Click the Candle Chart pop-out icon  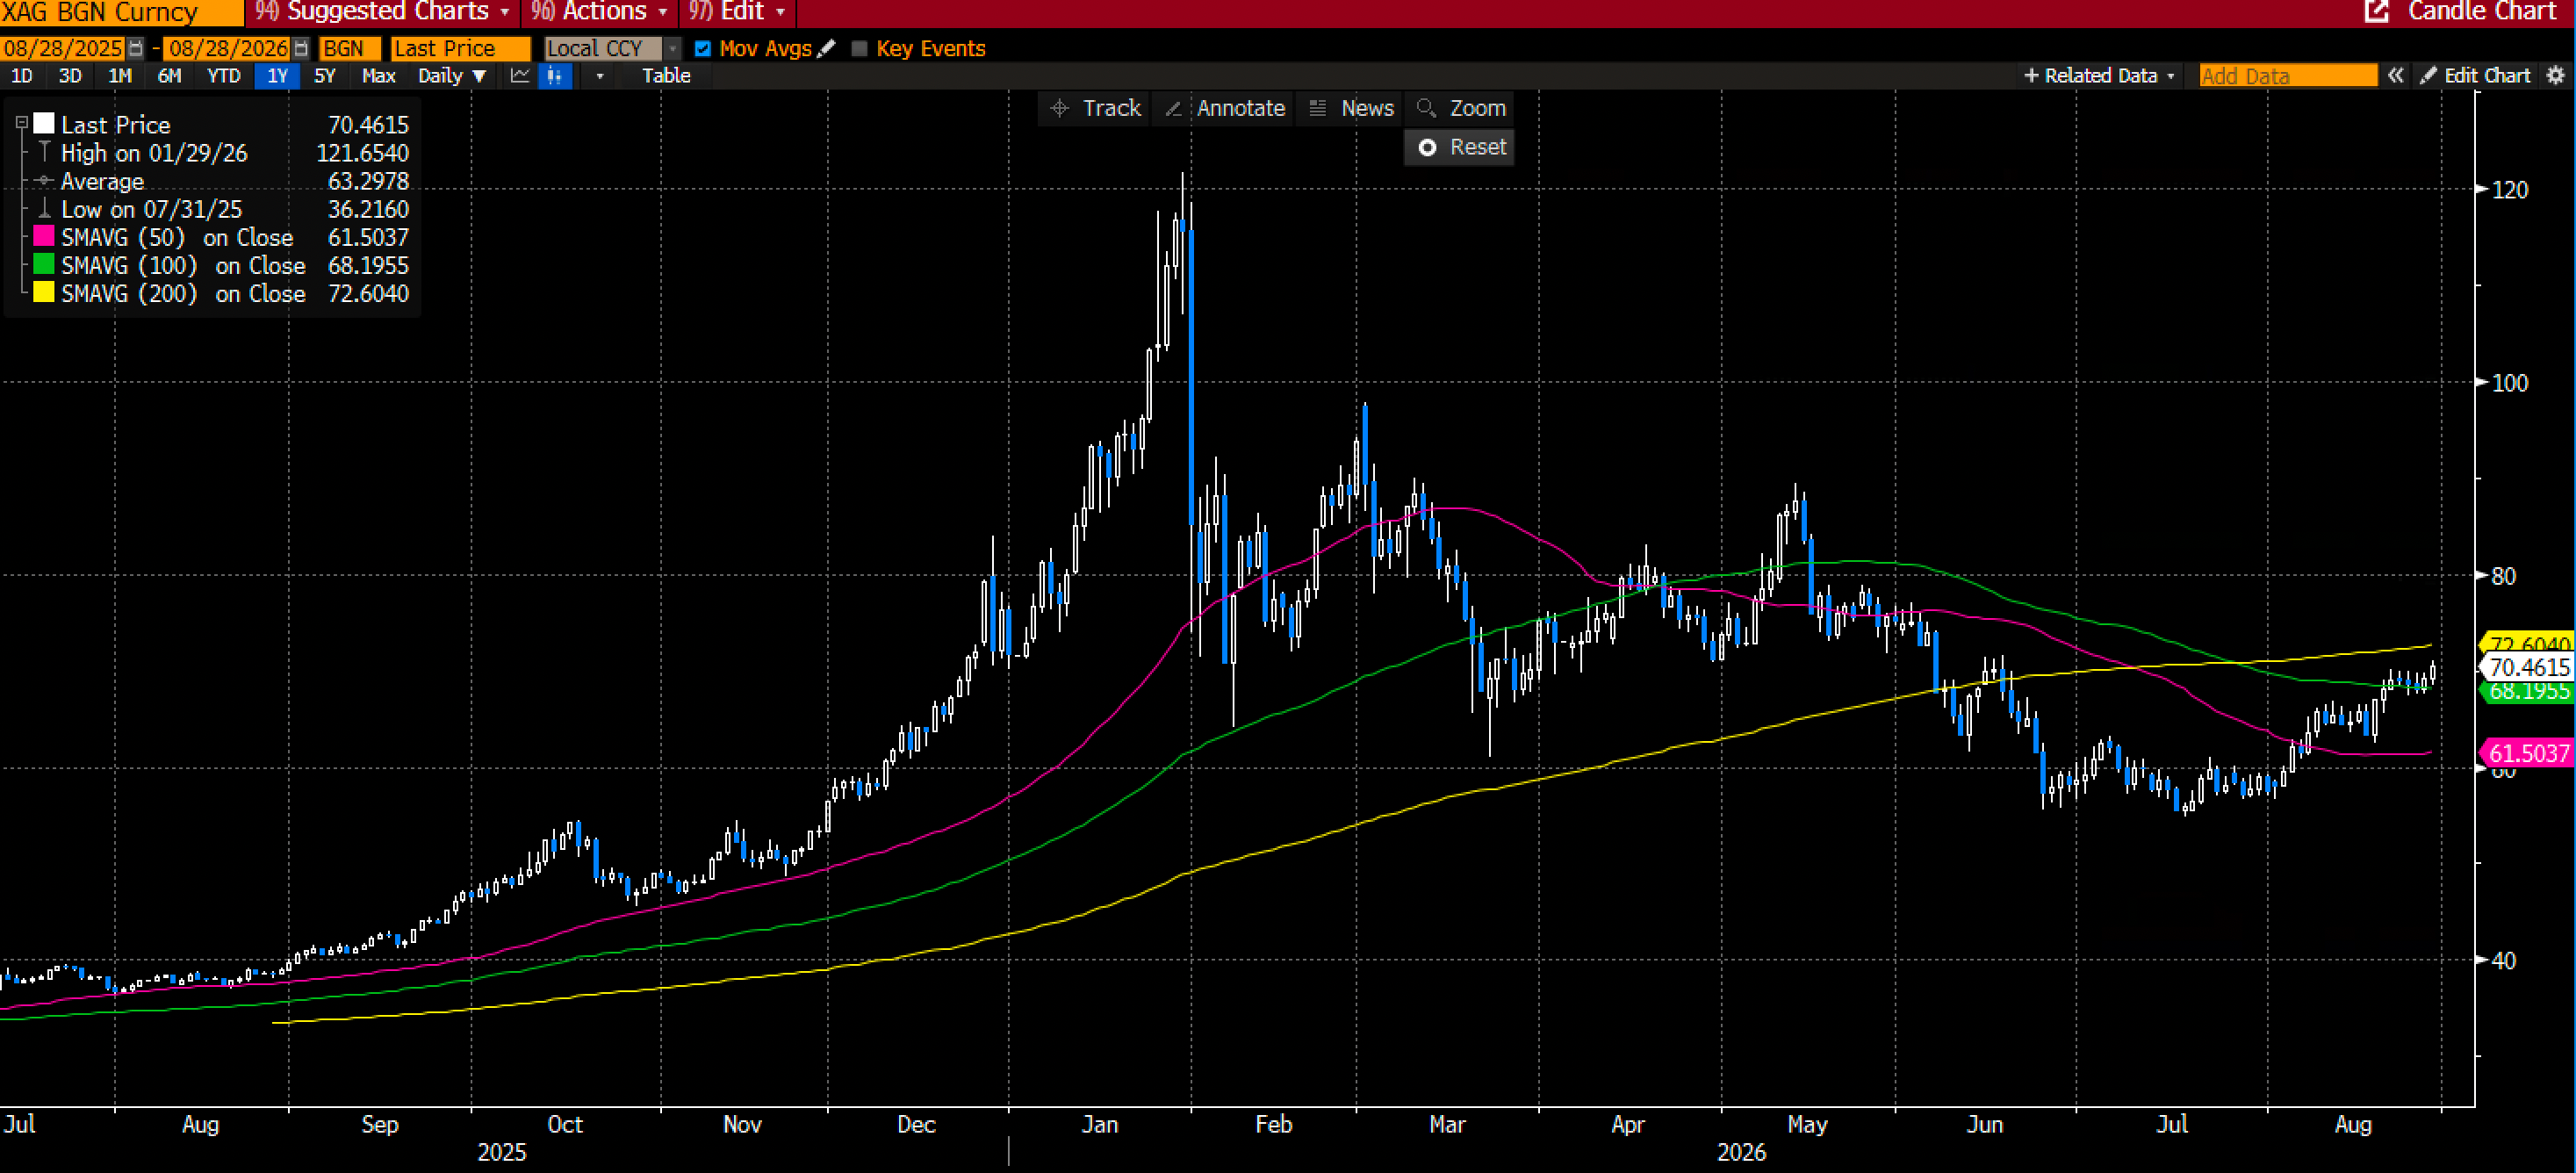[x=2375, y=11]
